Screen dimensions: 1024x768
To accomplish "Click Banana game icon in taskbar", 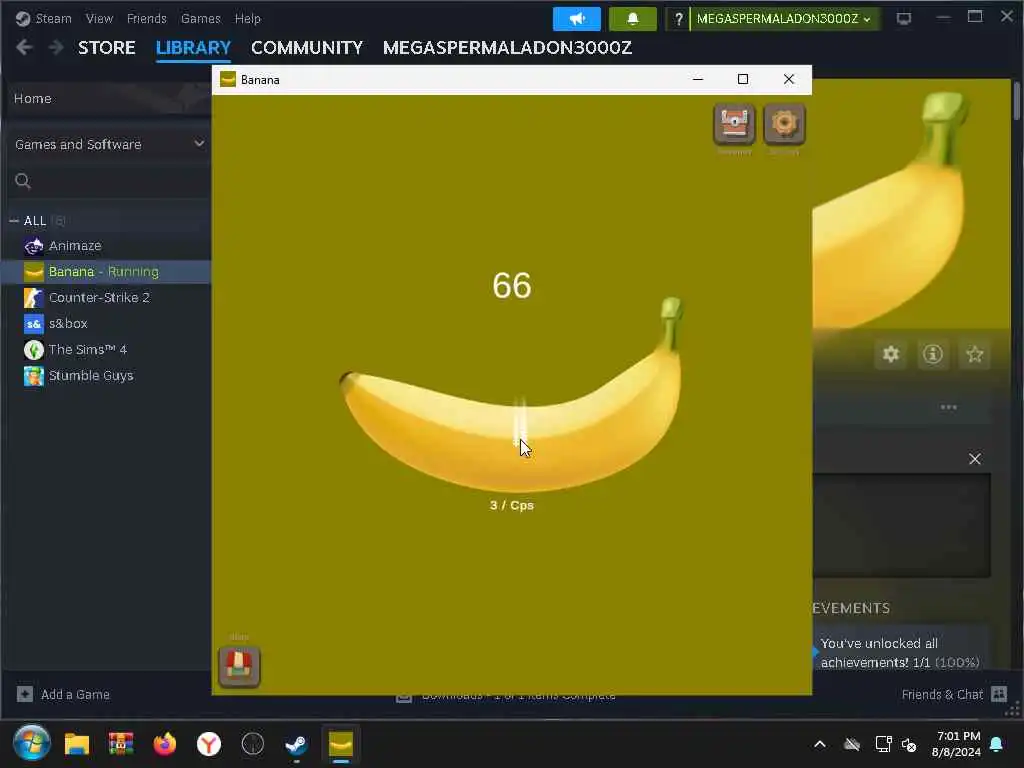I will [x=340, y=744].
